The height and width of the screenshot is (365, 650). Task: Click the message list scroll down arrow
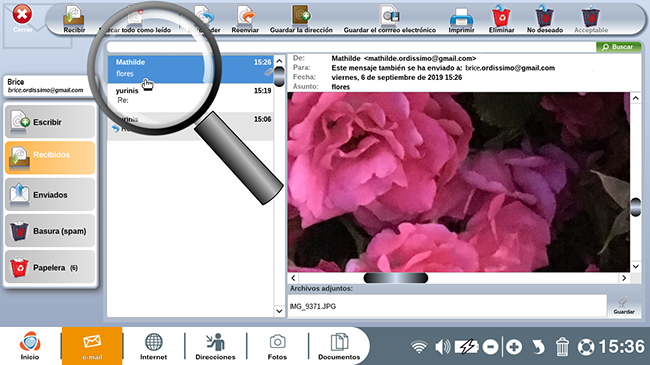[x=279, y=311]
